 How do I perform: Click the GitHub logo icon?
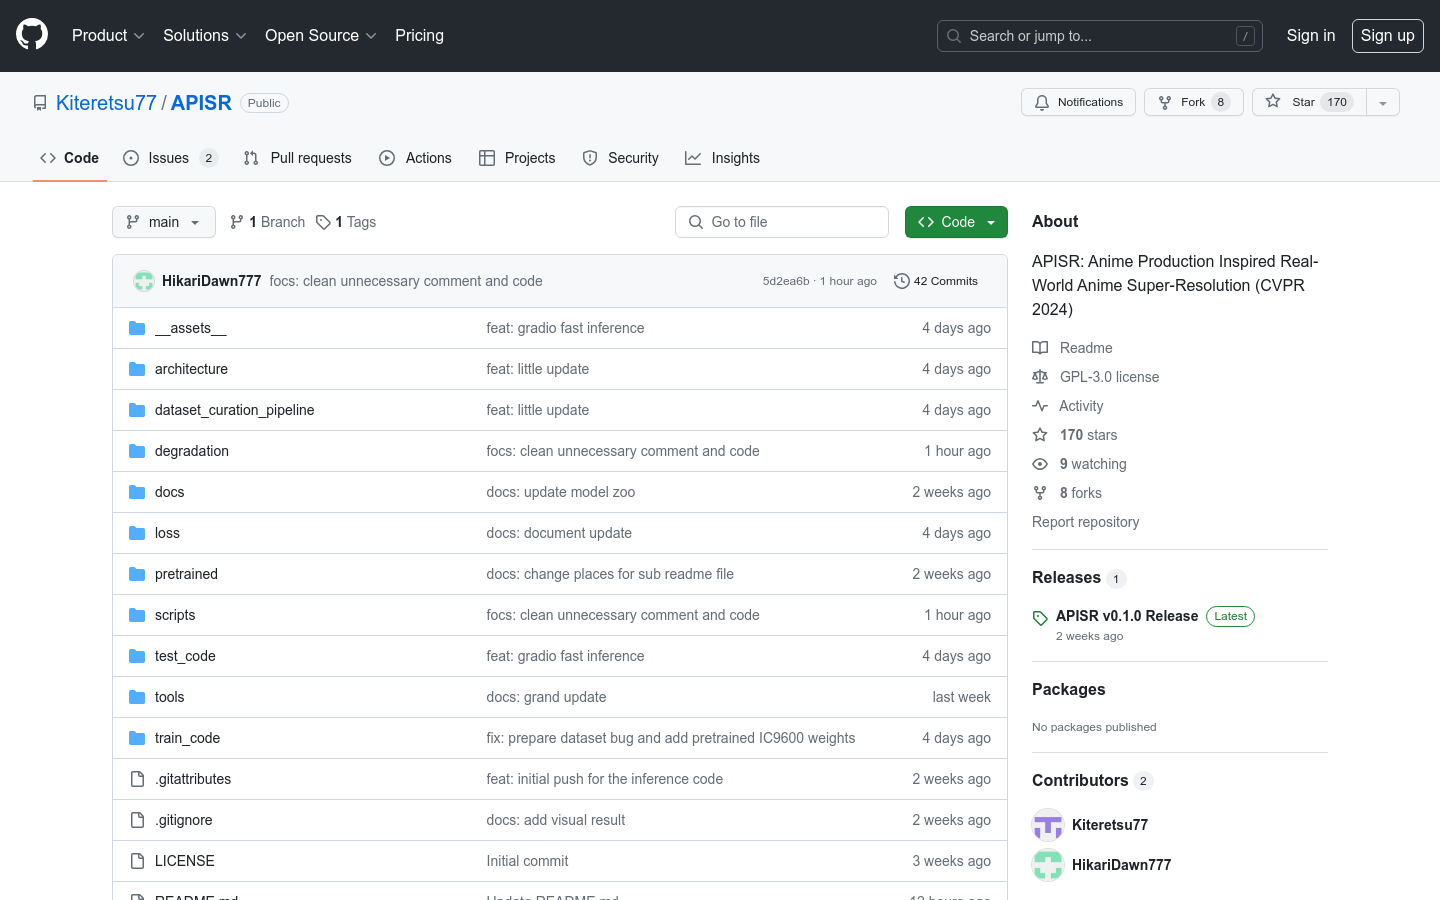(x=32, y=35)
